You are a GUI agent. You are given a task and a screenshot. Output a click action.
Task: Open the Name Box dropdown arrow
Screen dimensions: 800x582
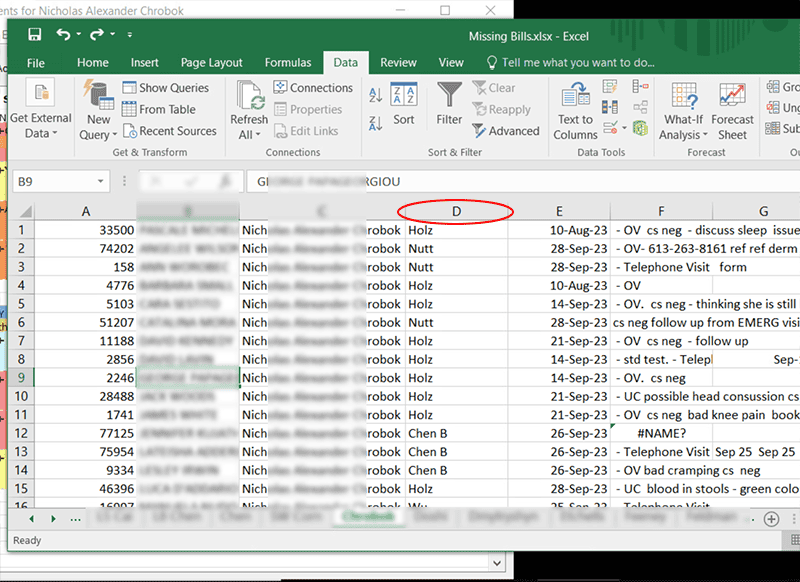tap(100, 182)
